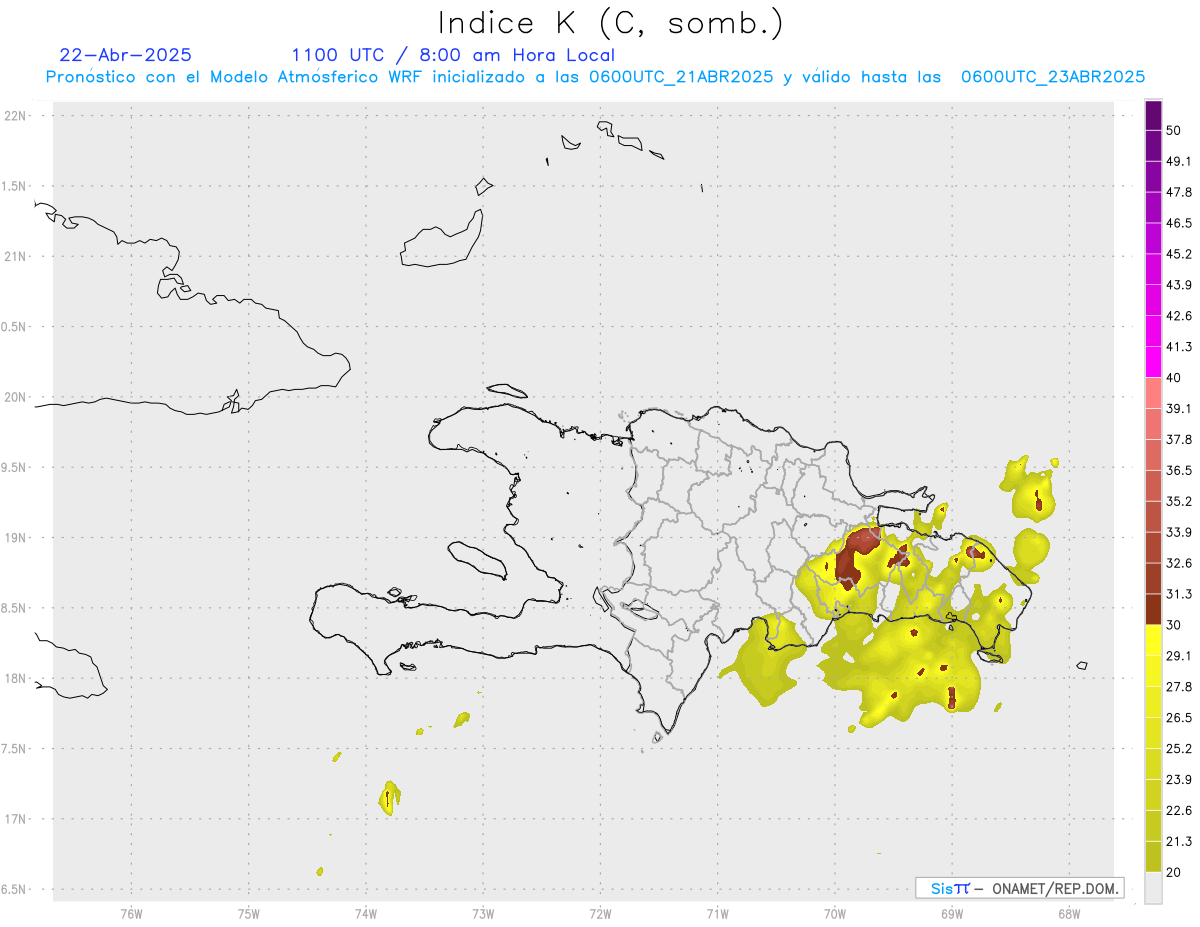Select the date text "22-Abr-2025"
The height and width of the screenshot is (927, 1200).
(126, 55)
